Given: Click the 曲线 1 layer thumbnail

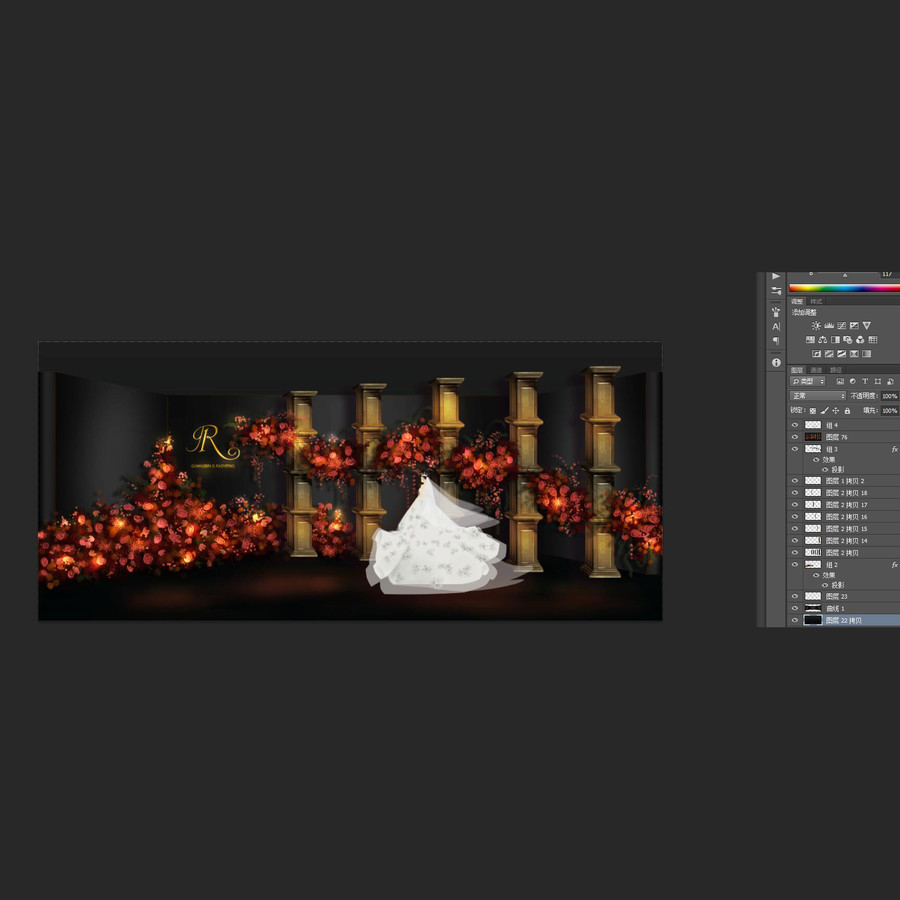Looking at the screenshot, I should (813, 608).
